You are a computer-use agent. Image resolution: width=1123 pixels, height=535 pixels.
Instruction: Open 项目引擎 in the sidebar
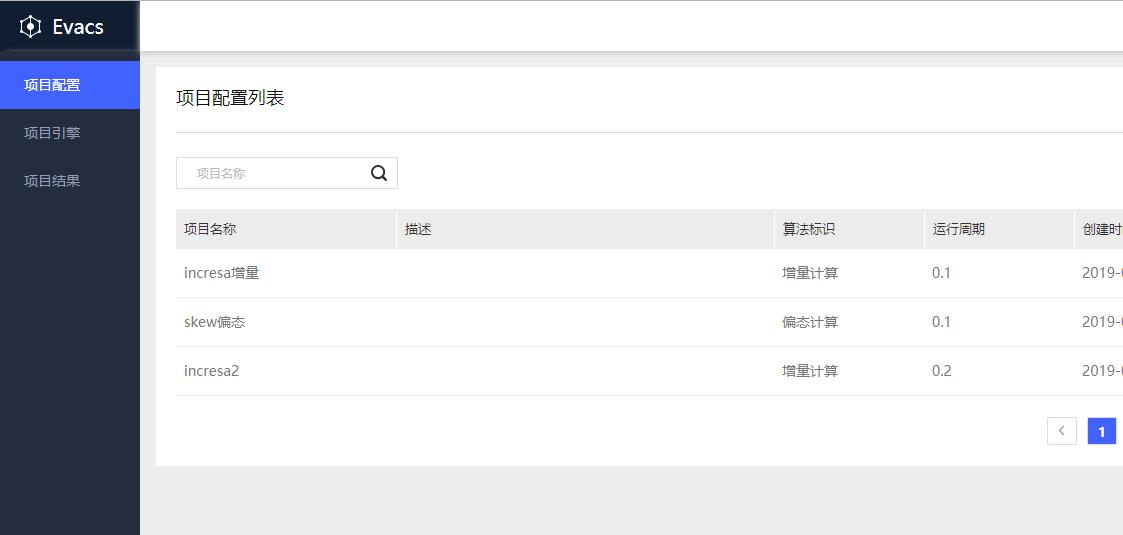tap(52, 133)
